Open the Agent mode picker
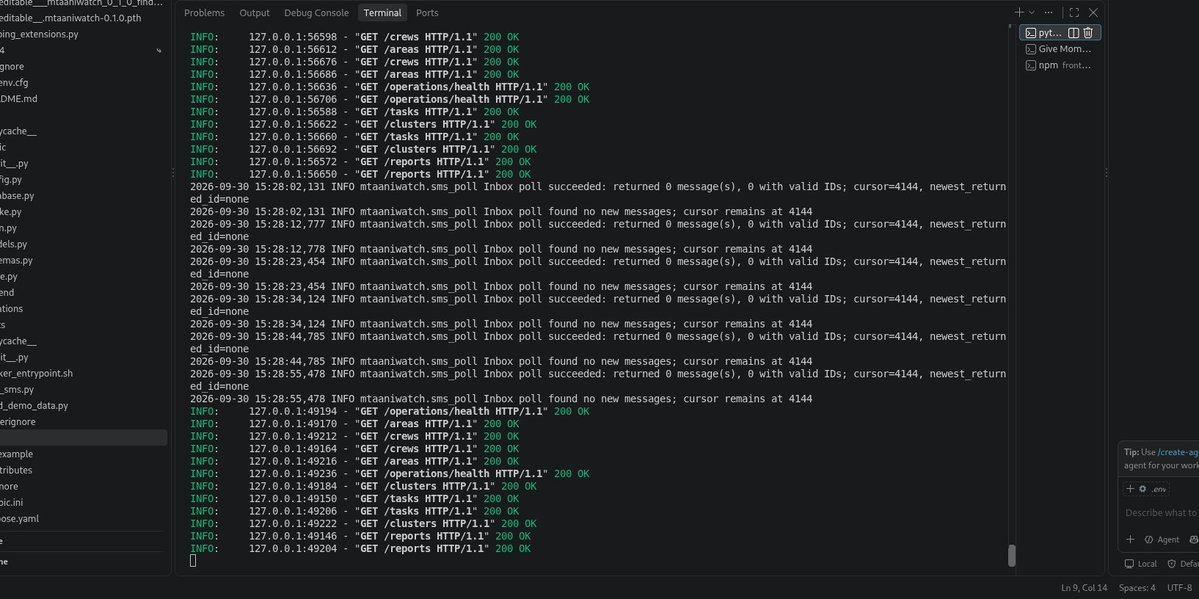This screenshot has height=599, width=1199. [x=1162, y=539]
